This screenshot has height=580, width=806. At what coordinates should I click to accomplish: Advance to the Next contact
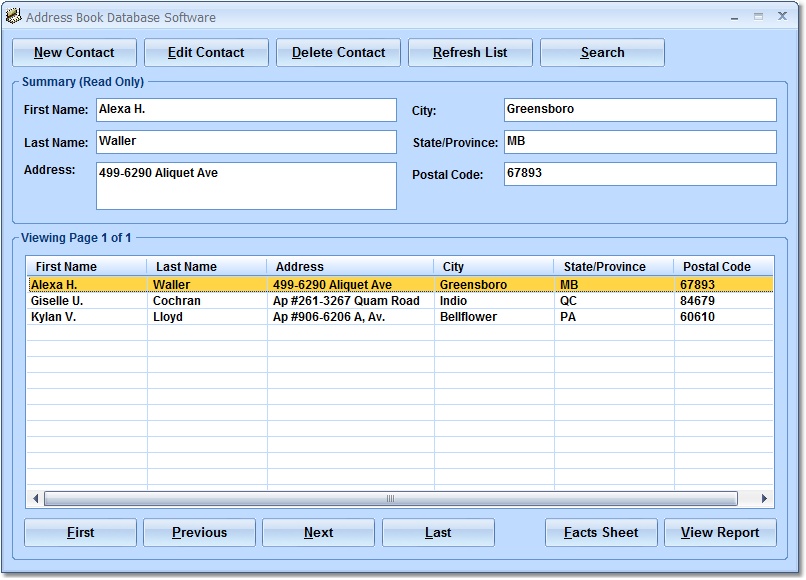[x=318, y=532]
